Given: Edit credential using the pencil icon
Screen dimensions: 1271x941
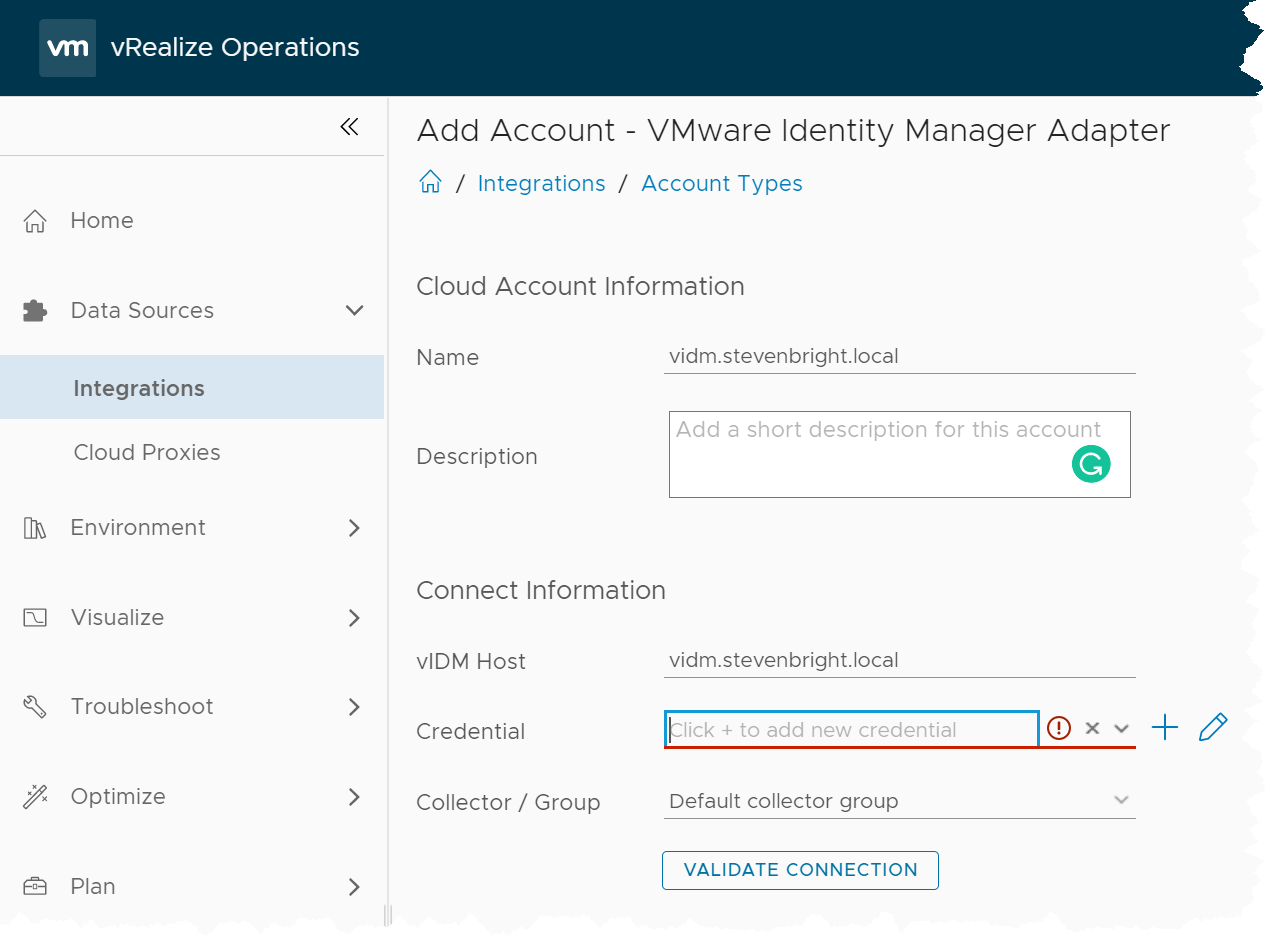Looking at the screenshot, I should pos(1212,728).
